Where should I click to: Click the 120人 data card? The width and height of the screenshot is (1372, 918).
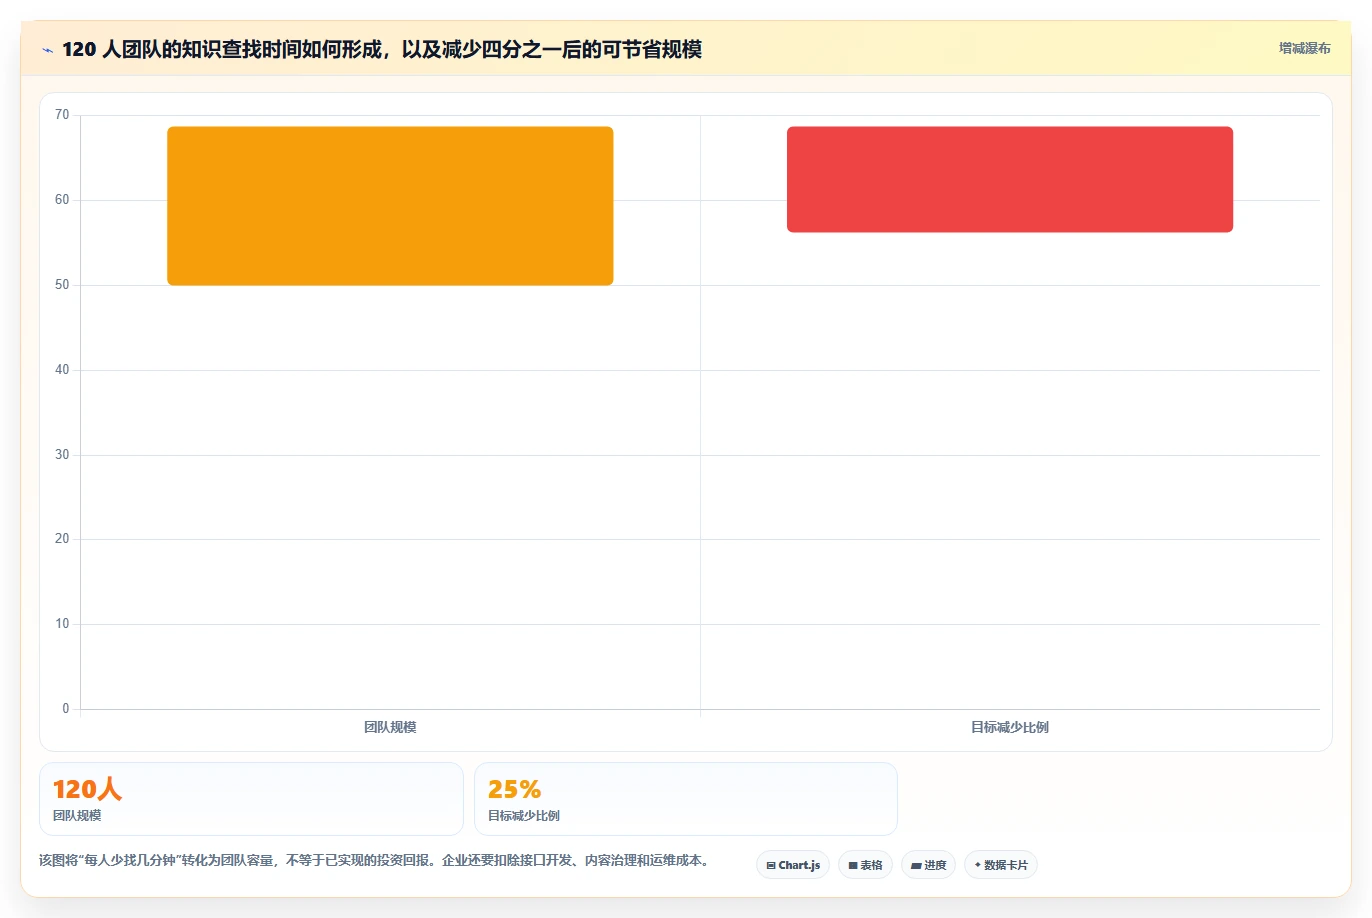tap(251, 799)
